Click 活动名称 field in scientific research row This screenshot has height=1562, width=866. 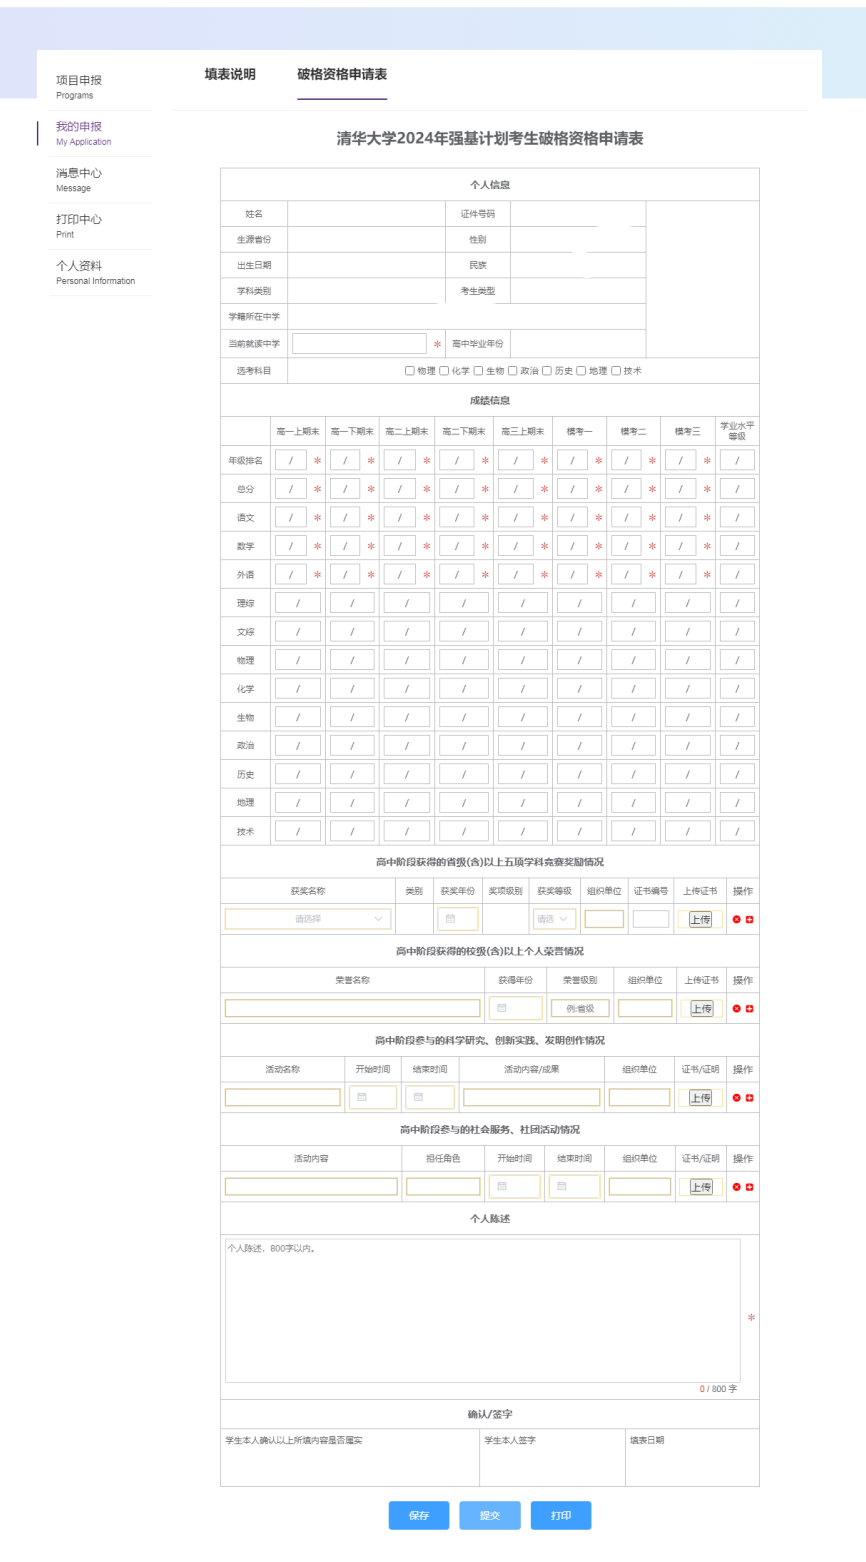[x=283, y=1097]
